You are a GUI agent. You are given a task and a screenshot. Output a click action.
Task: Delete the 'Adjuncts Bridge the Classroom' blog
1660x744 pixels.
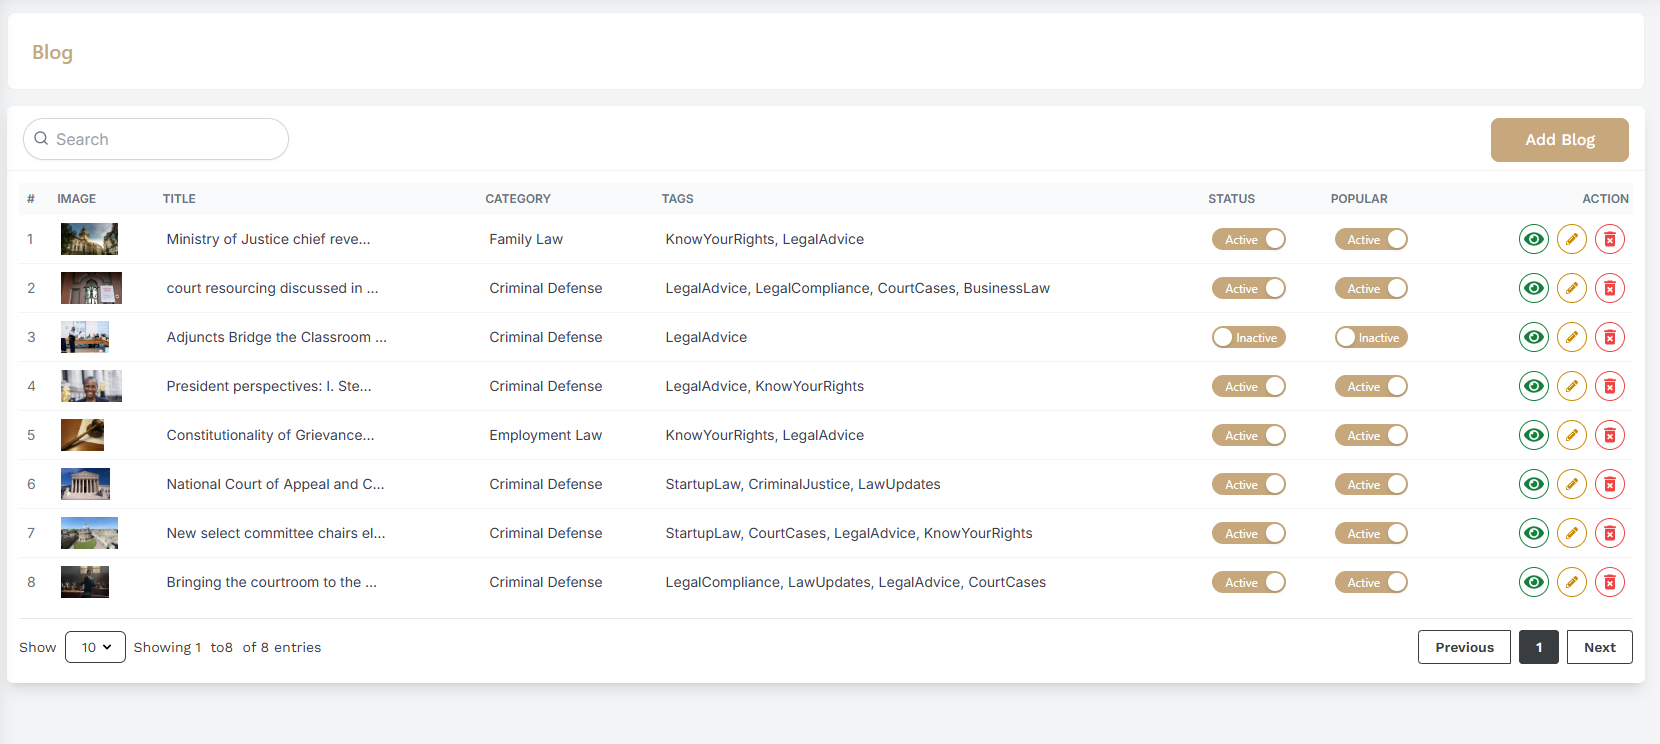[x=1609, y=337]
